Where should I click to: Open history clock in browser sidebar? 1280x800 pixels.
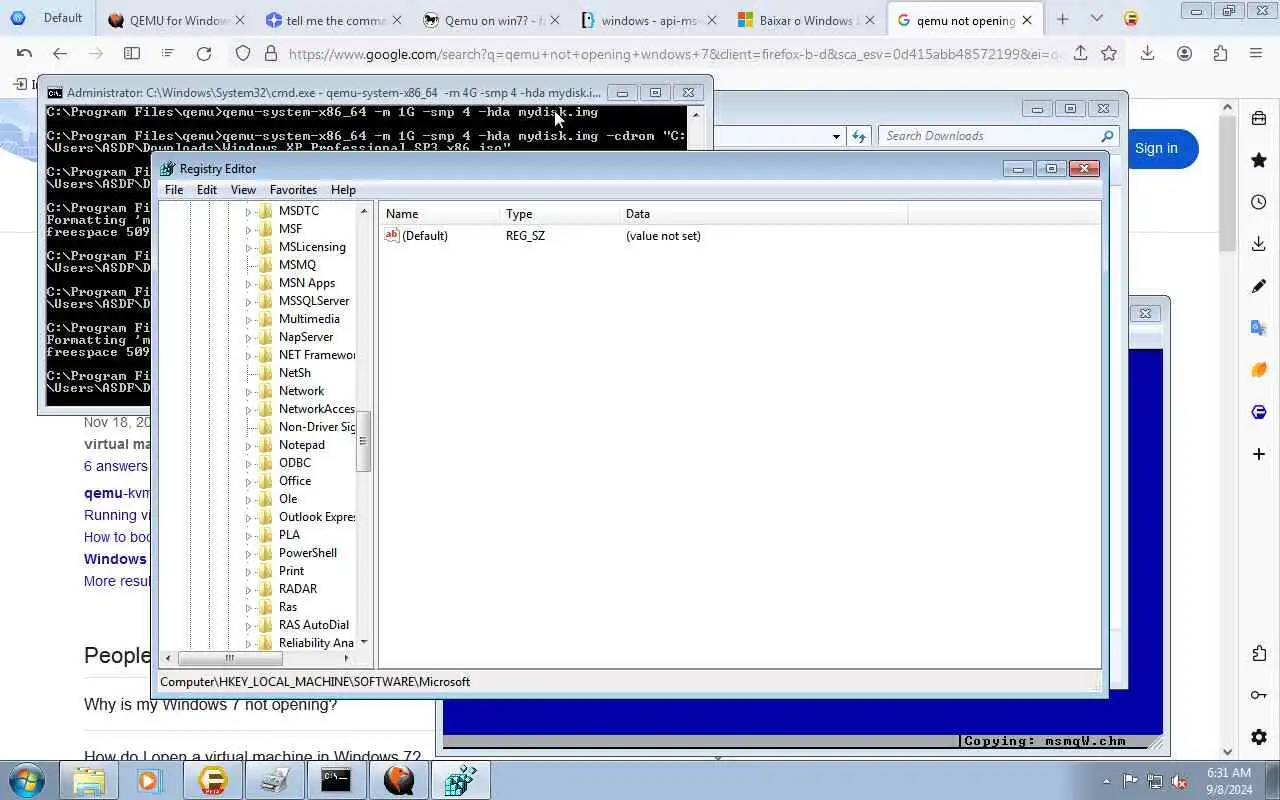[1259, 202]
